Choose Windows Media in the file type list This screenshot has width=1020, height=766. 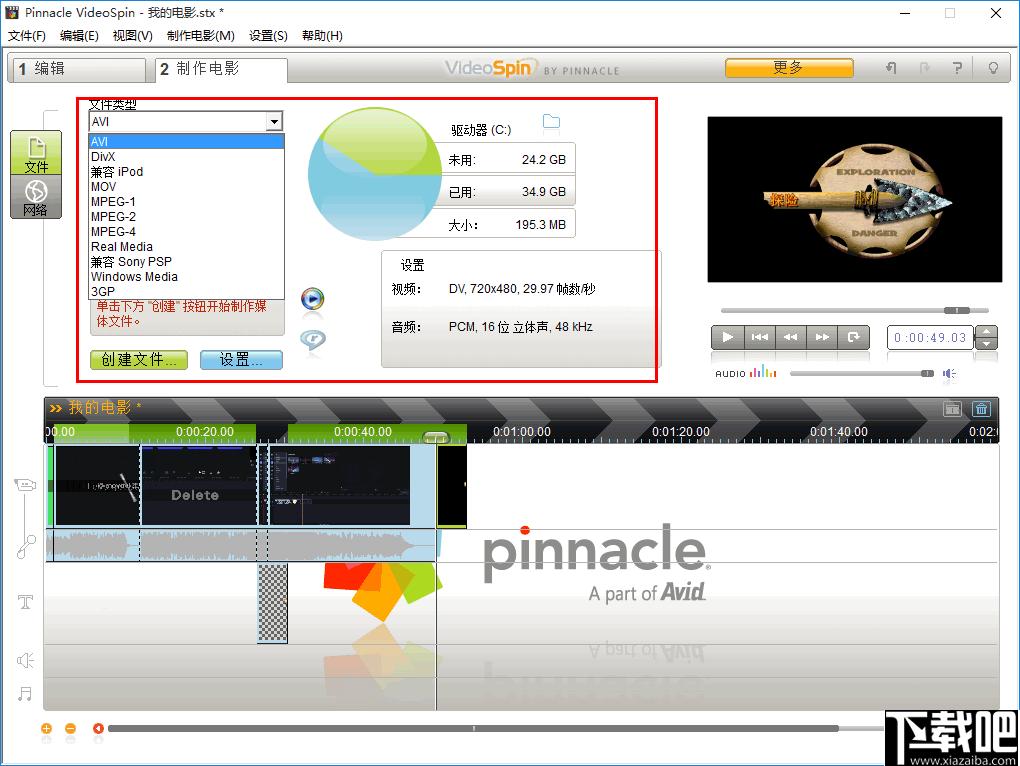tap(187, 276)
